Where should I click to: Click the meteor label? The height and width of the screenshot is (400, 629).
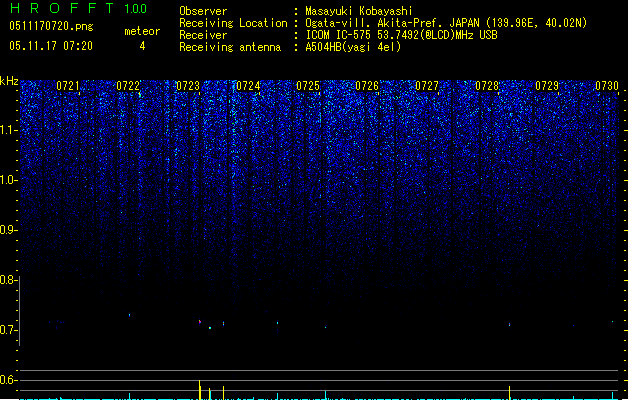tap(142, 31)
